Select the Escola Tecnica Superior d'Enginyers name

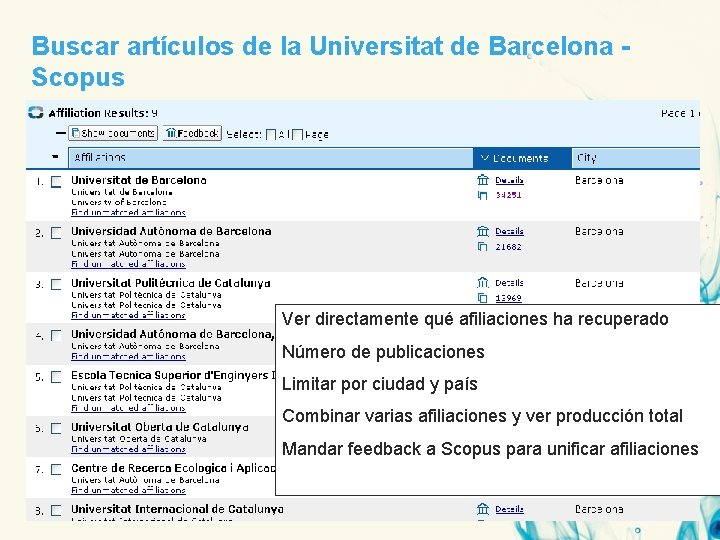pos(173,376)
